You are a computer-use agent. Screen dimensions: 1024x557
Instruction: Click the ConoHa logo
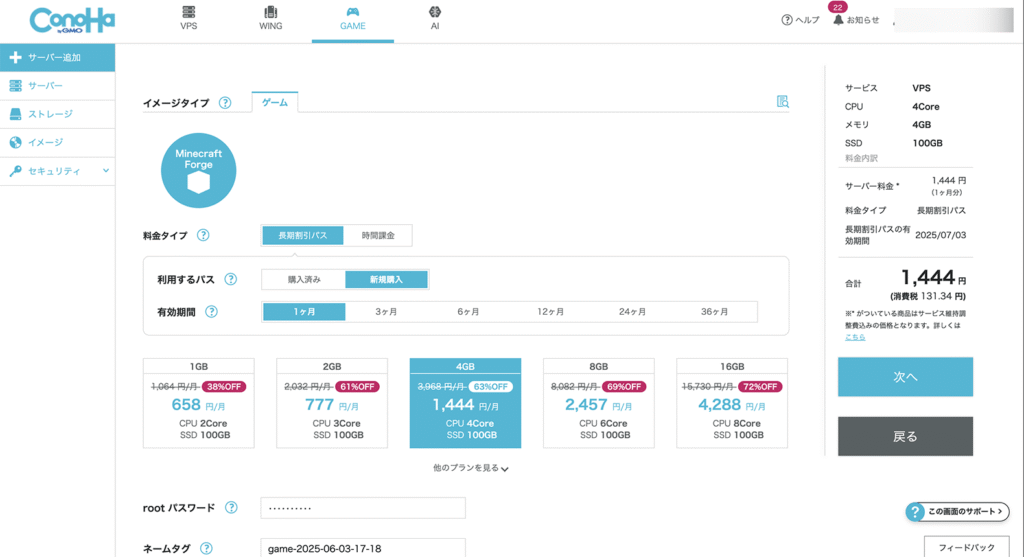[x=72, y=20]
